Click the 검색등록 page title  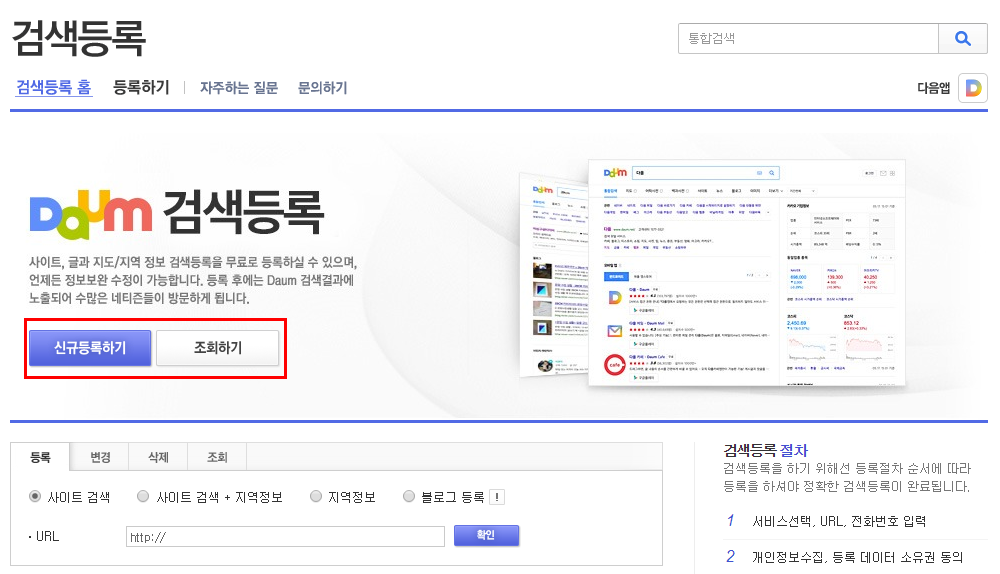click(79, 38)
